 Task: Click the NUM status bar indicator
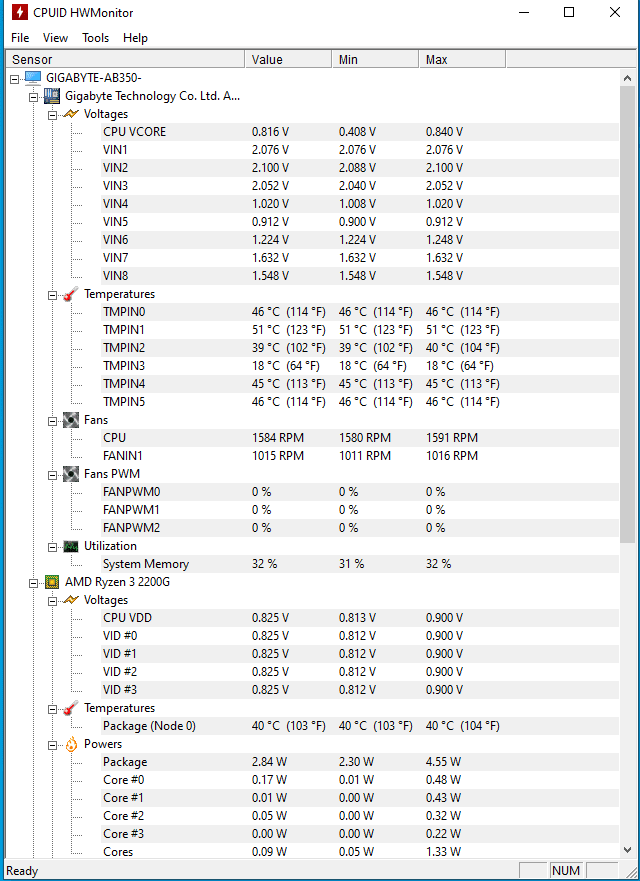point(566,871)
